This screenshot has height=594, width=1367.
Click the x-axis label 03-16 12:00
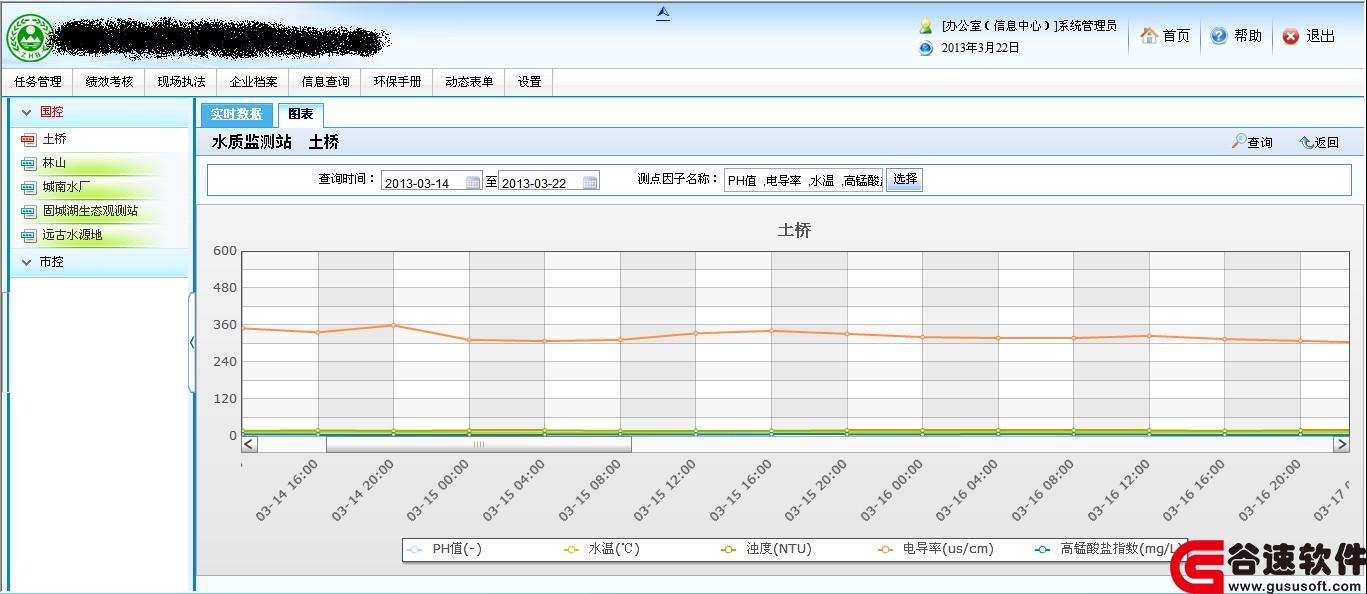tap(1118, 490)
